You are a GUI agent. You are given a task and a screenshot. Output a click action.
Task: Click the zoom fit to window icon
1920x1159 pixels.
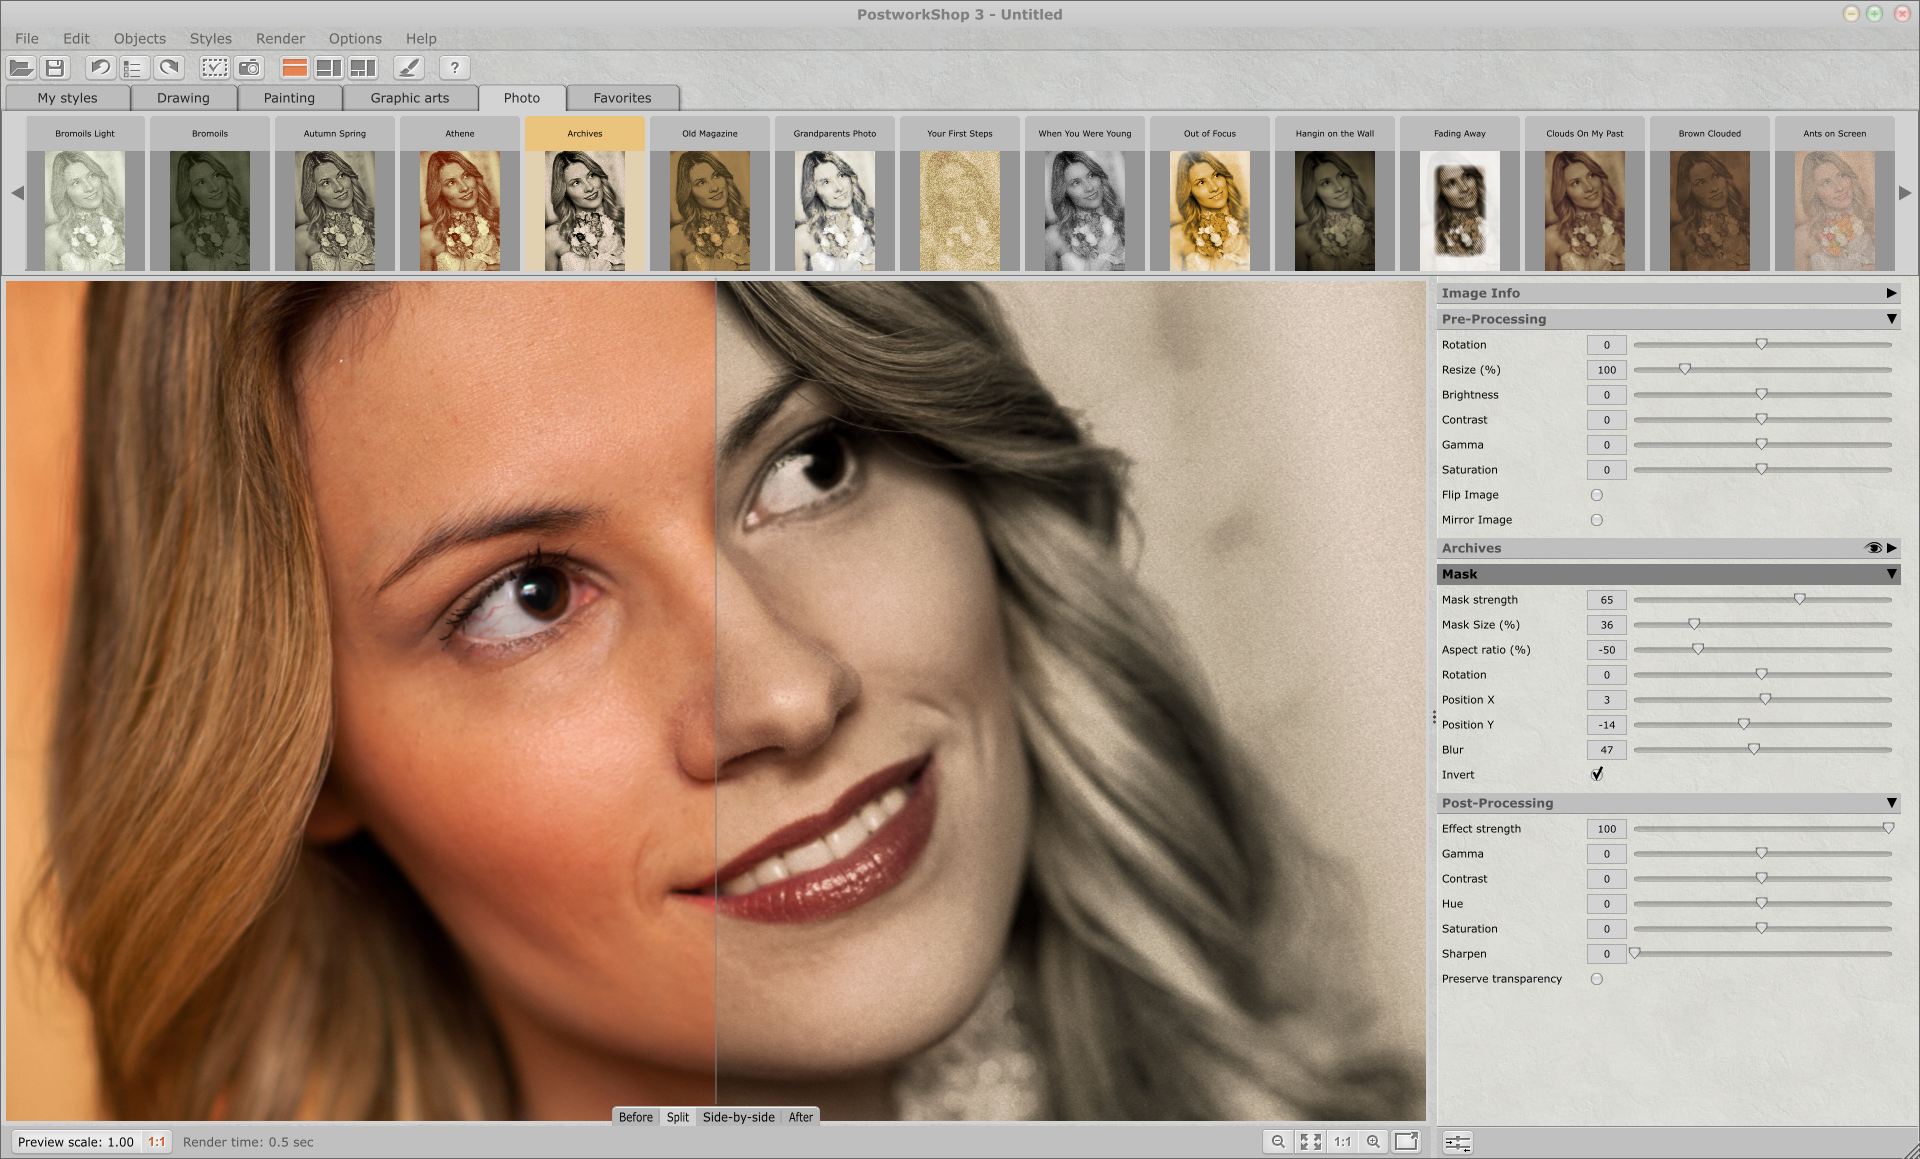click(x=1308, y=1140)
